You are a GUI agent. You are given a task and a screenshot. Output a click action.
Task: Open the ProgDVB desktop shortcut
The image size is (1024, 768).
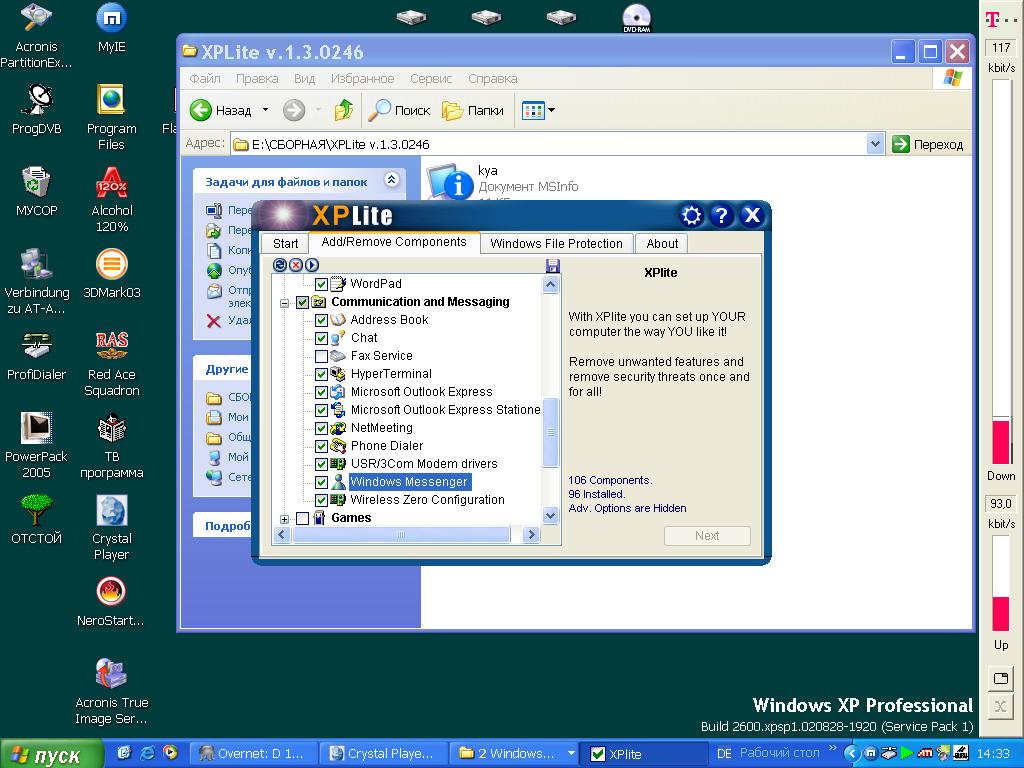37,109
